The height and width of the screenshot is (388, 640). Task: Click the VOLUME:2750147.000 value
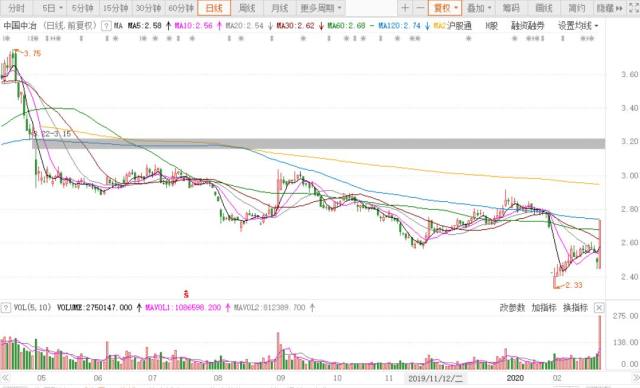tap(94, 308)
